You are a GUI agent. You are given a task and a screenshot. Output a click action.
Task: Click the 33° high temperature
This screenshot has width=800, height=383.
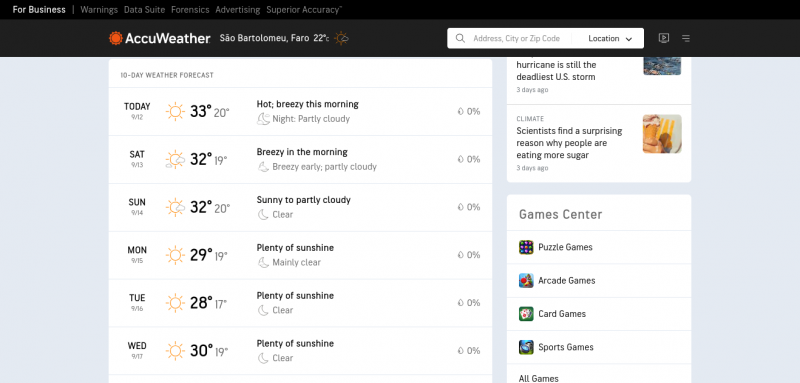(201, 111)
